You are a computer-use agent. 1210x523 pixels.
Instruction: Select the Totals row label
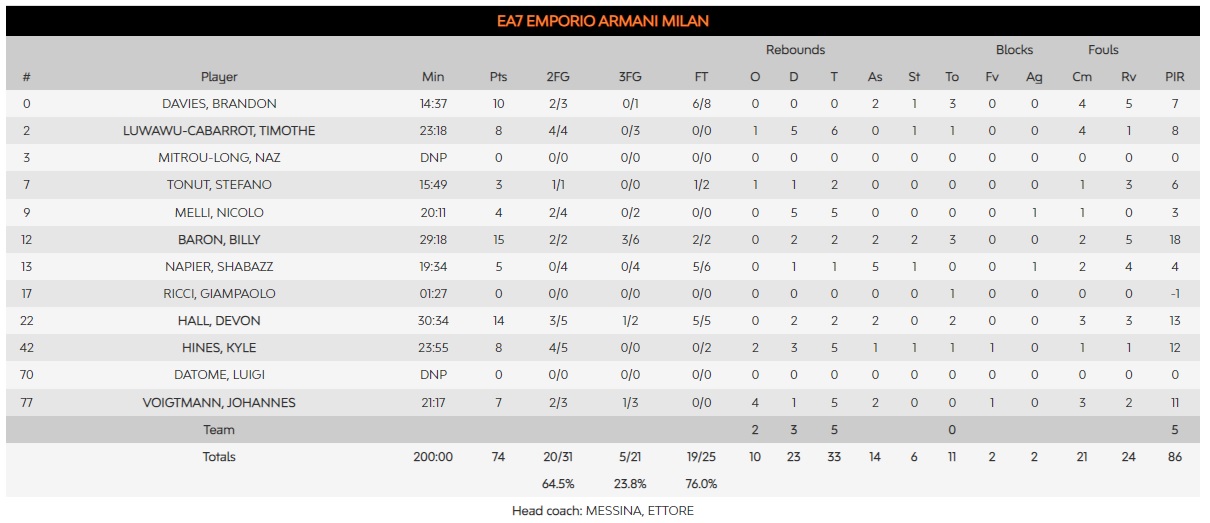click(x=219, y=457)
